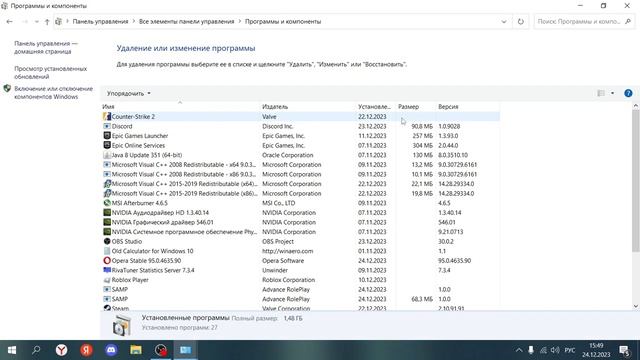Open Панель управления домашняя страница link

tap(46, 47)
